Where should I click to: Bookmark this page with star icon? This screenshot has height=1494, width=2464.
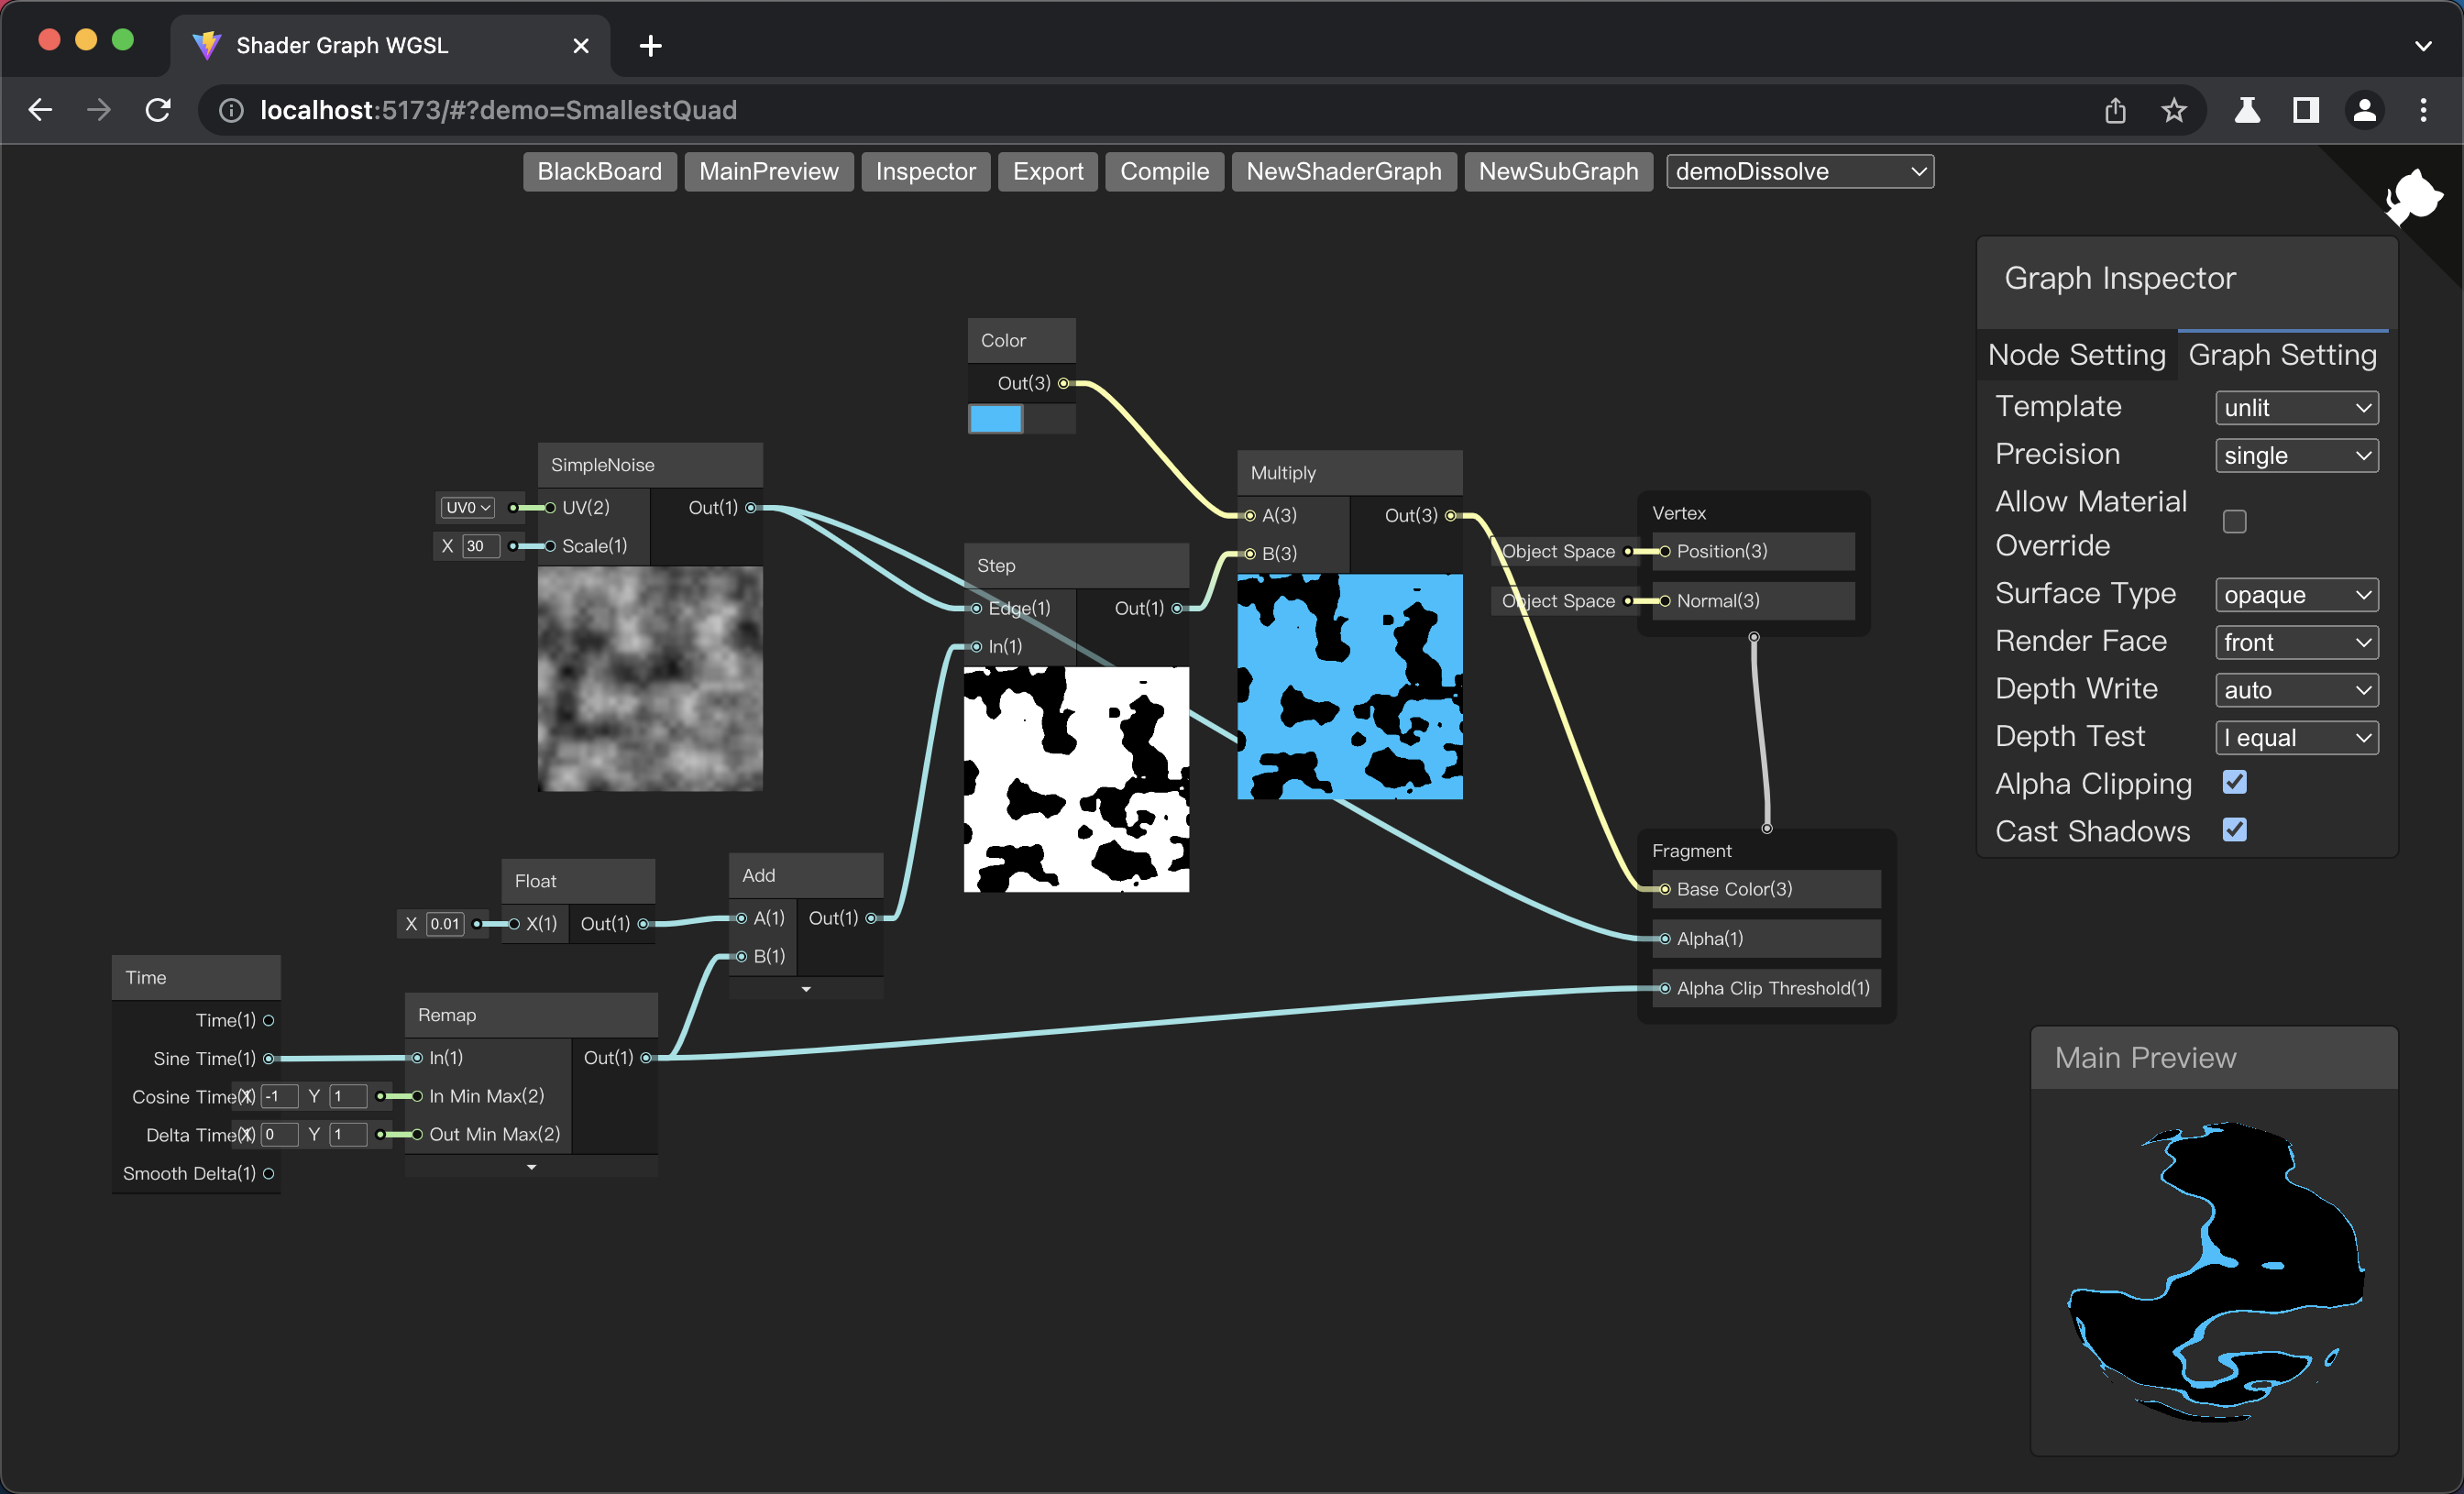(2173, 110)
